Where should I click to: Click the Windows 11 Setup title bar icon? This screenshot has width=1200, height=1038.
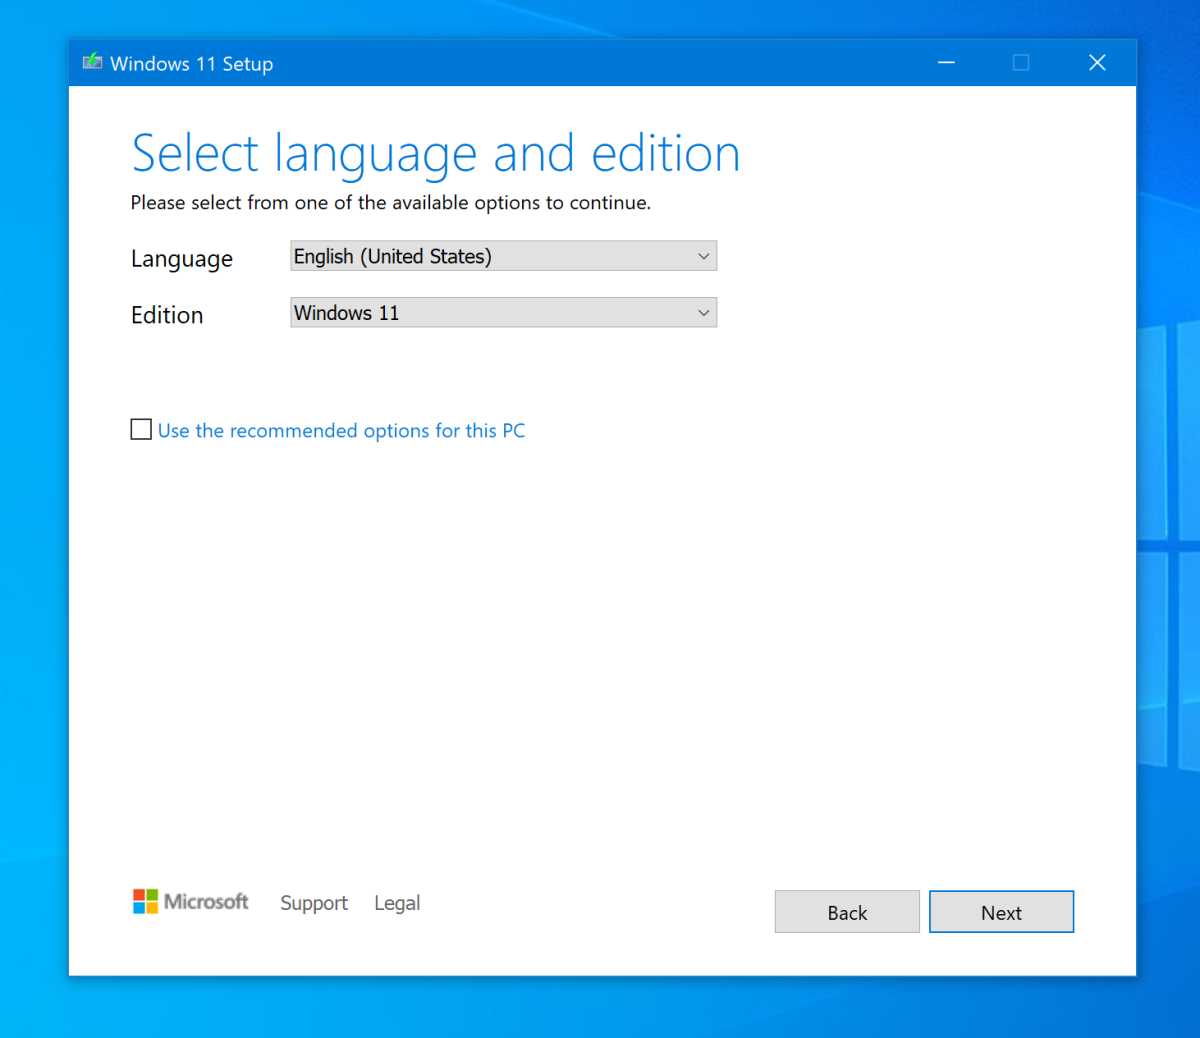pos(92,61)
